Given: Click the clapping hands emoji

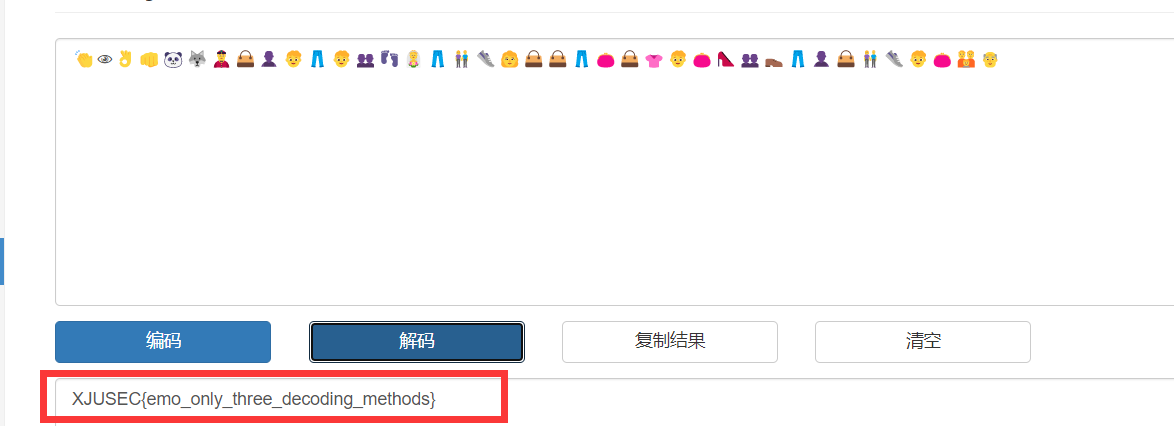Looking at the screenshot, I should coord(83,59).
